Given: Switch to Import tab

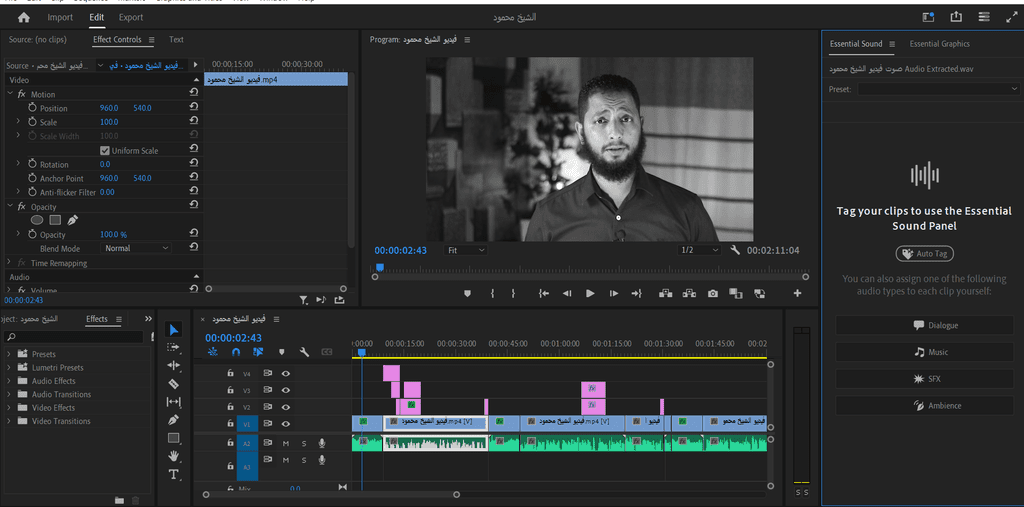Looking at the screenshot, I should [60, 18].
